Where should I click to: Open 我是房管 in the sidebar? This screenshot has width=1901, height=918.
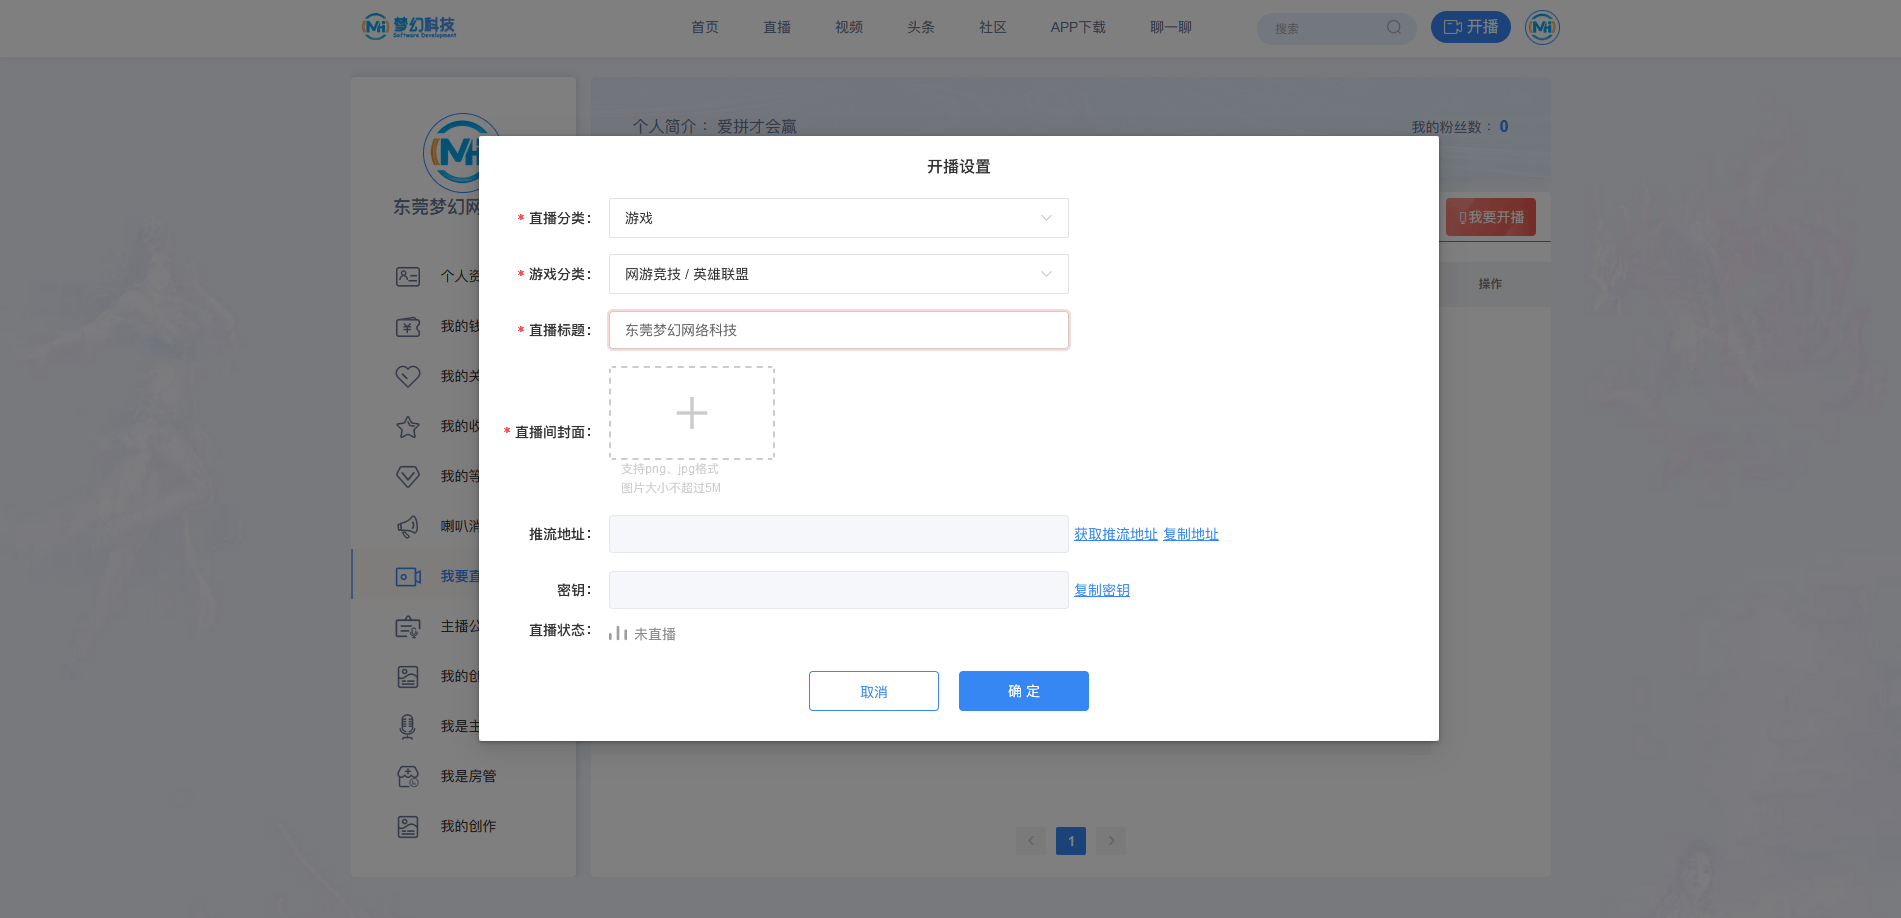coord(468,777)
